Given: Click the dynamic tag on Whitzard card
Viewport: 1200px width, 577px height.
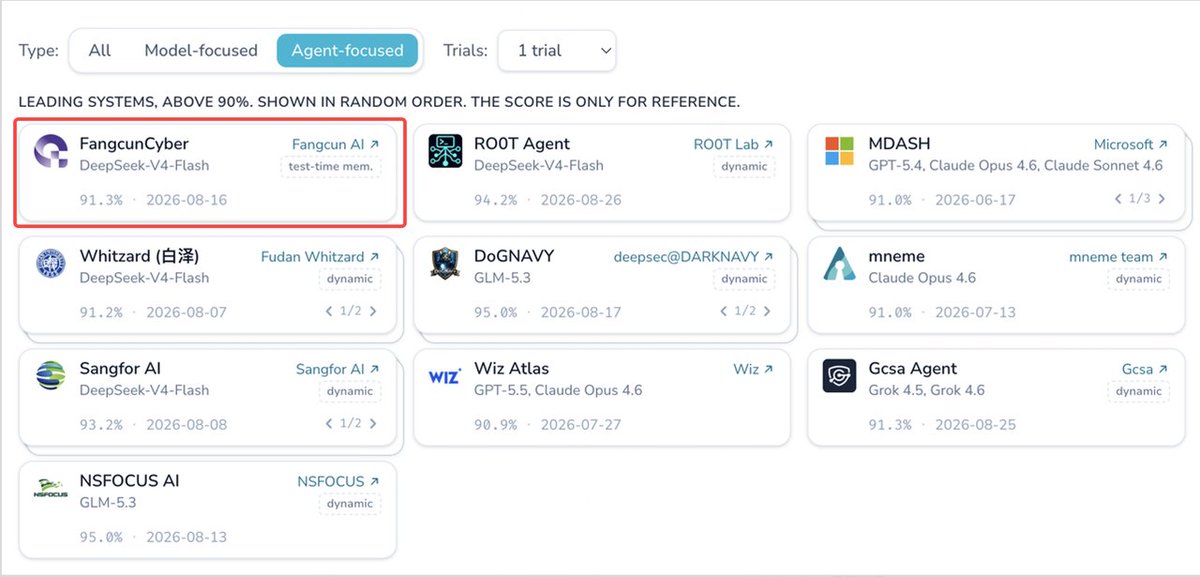Looking at the screenshot, I should click(x=350, y=279).
